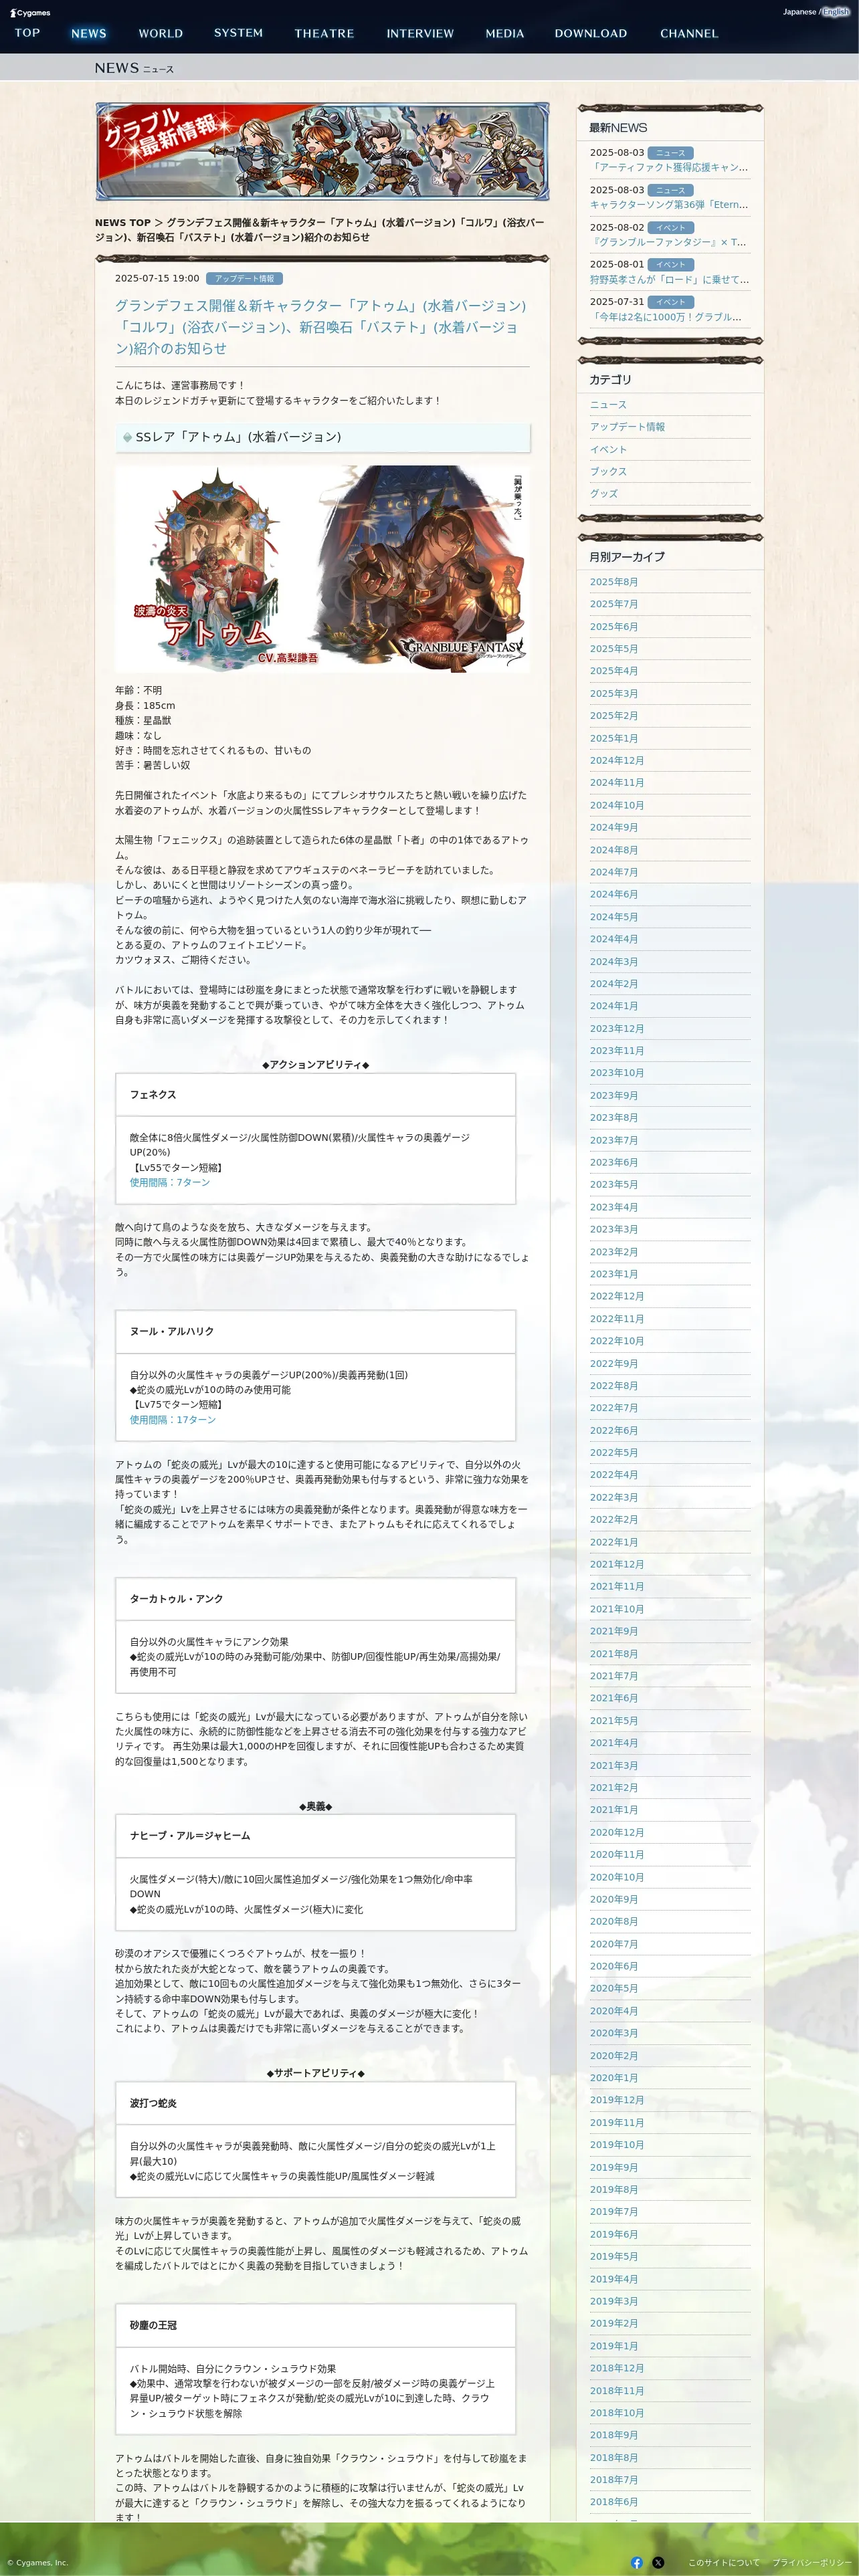
Task: Open the プライバシーポリシー footer link
Action: [811, 2562]
